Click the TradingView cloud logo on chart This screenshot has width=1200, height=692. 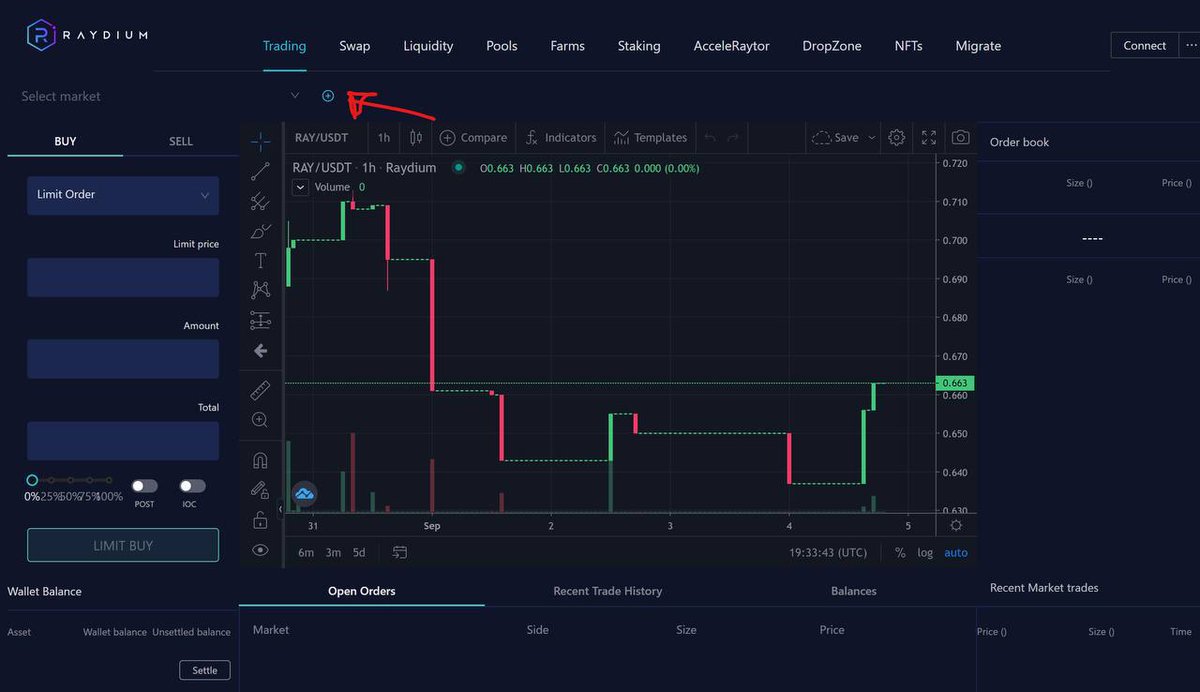tap(304, 493)
